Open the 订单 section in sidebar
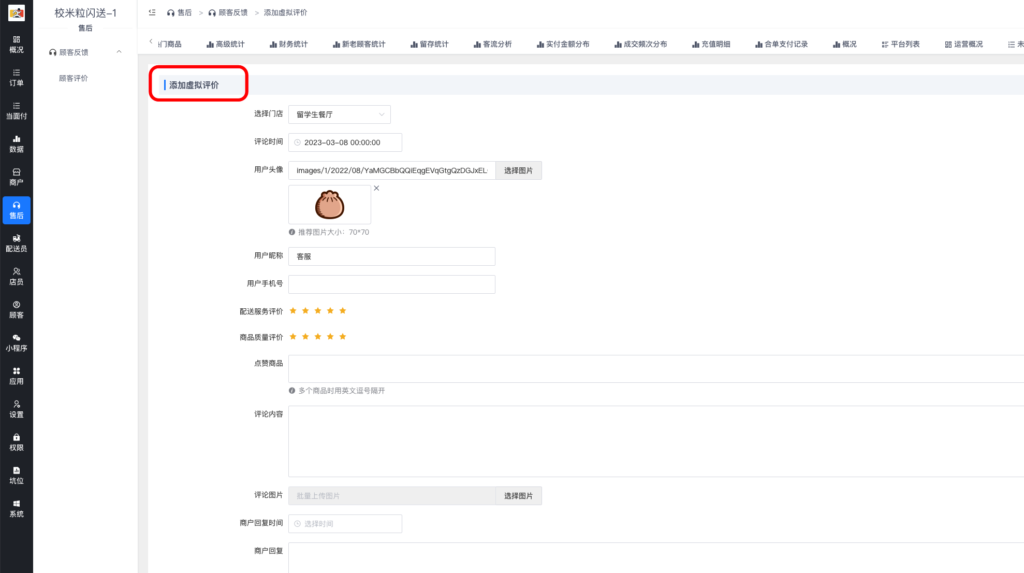The width and height of the screenshot is (1024, 573). (16, 78)
